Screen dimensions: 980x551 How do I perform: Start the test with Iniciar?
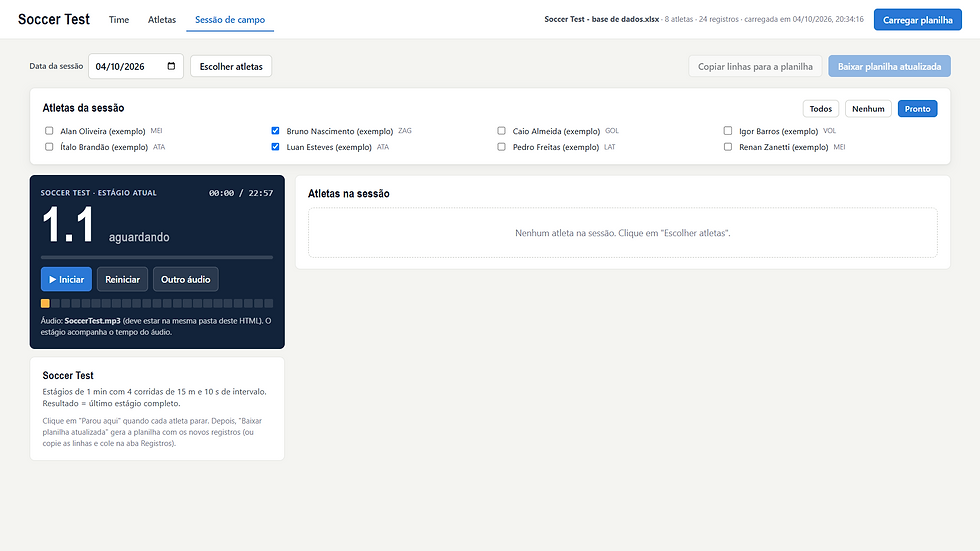tap(66, 279)
